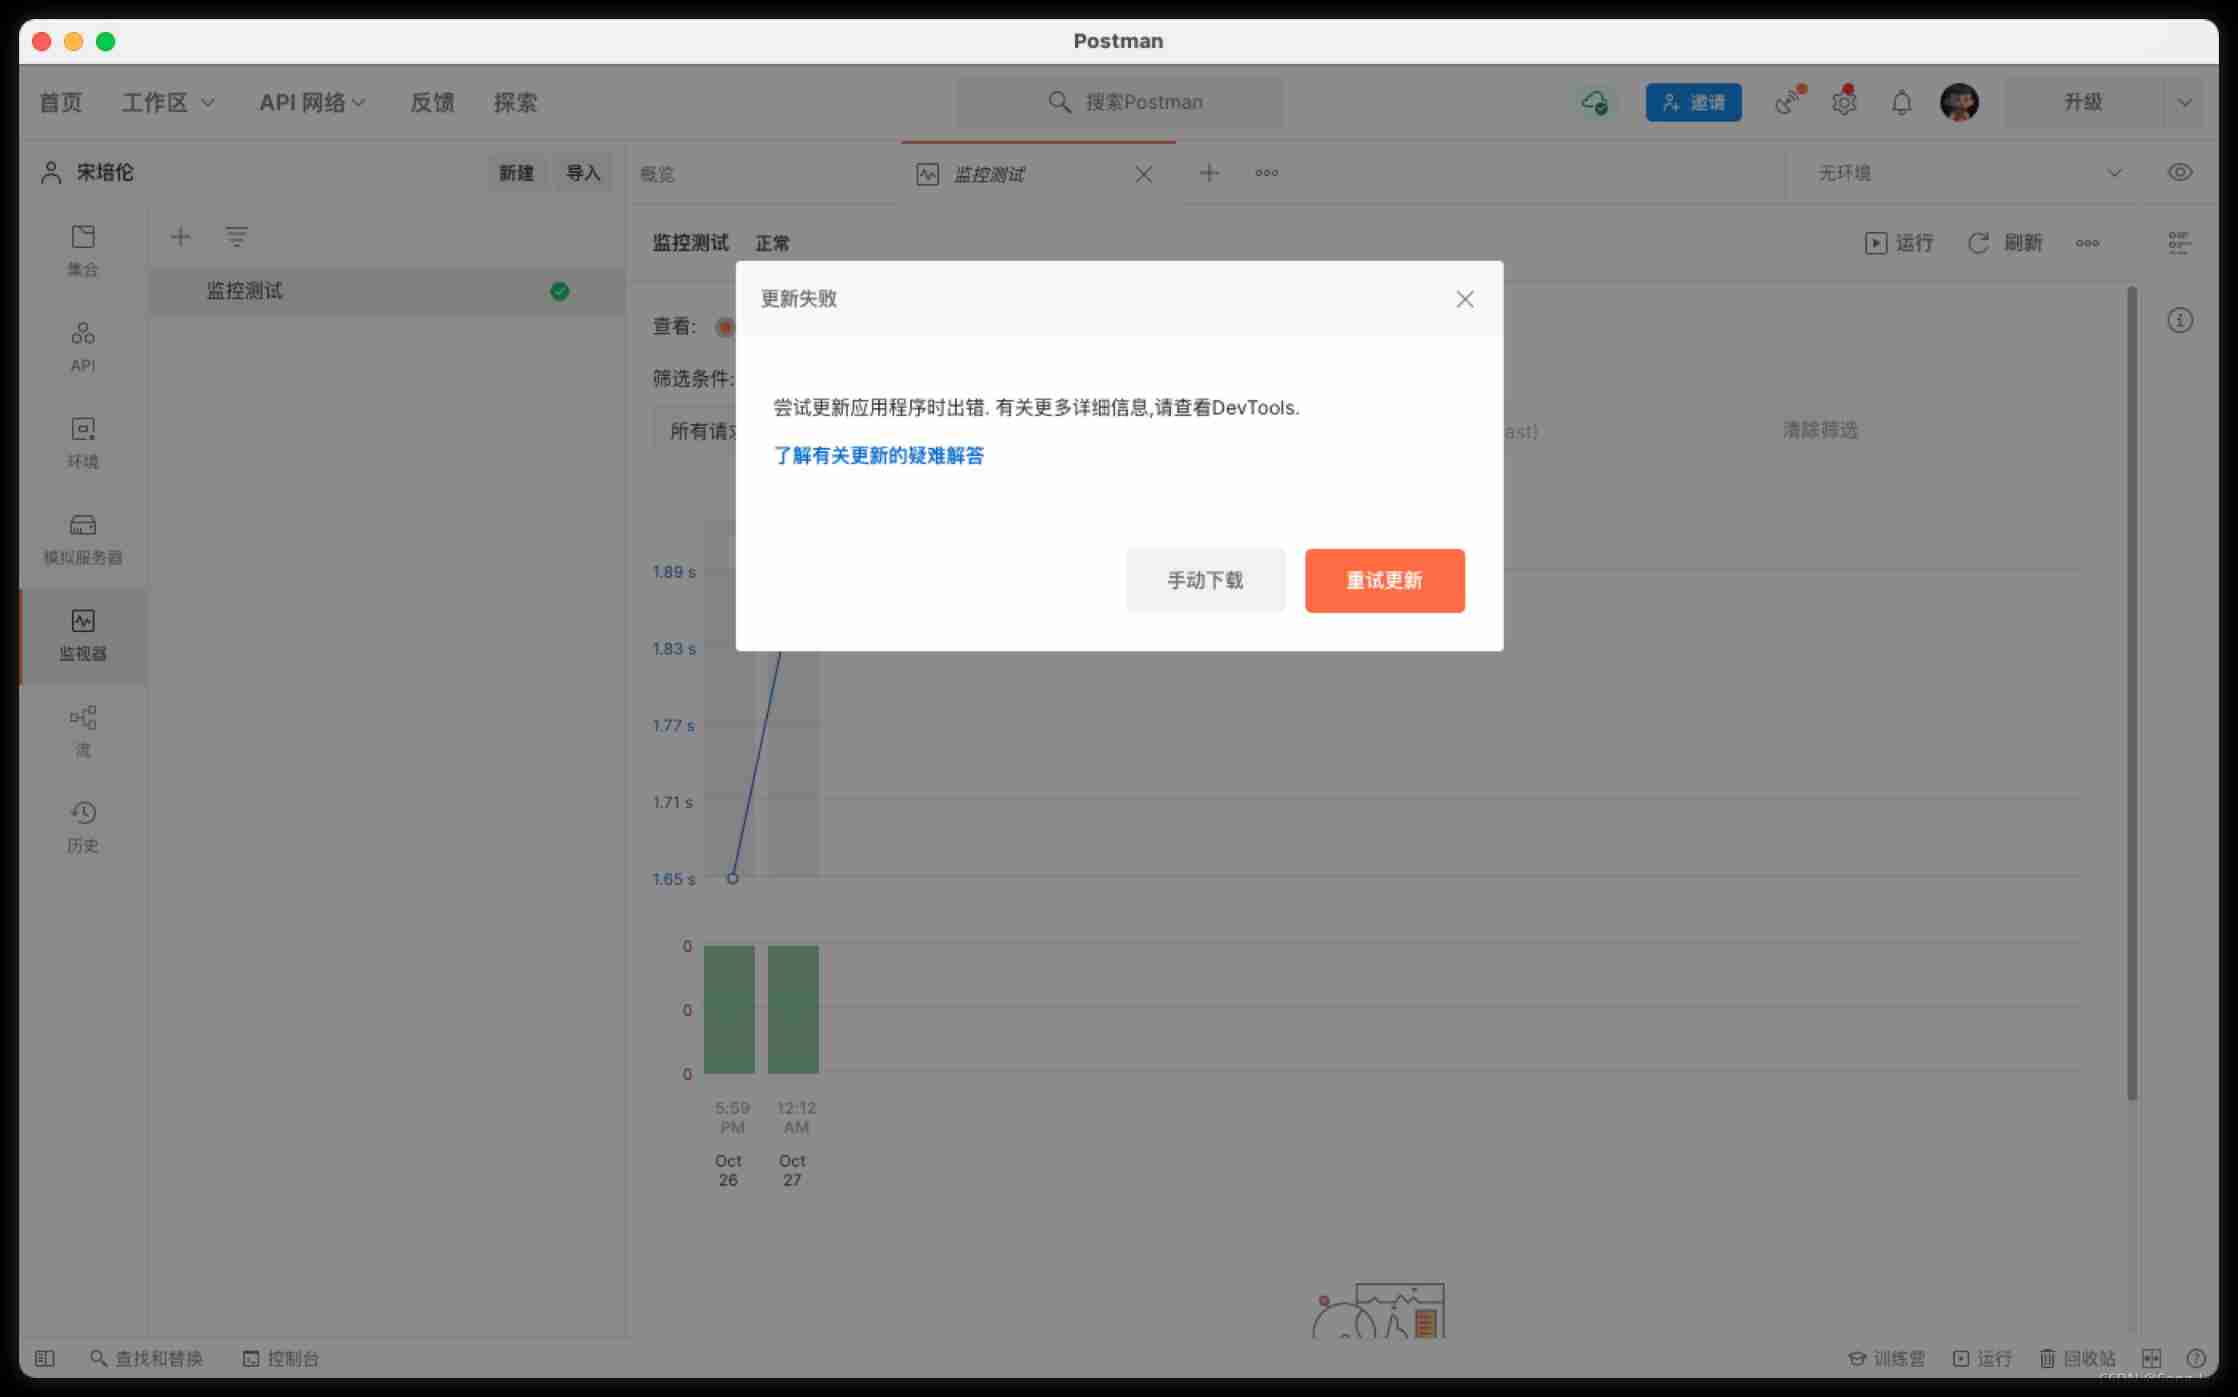Click the plus icon to create monitor
Viewport: 2238px width, 1397px height.
pos(180,237)
